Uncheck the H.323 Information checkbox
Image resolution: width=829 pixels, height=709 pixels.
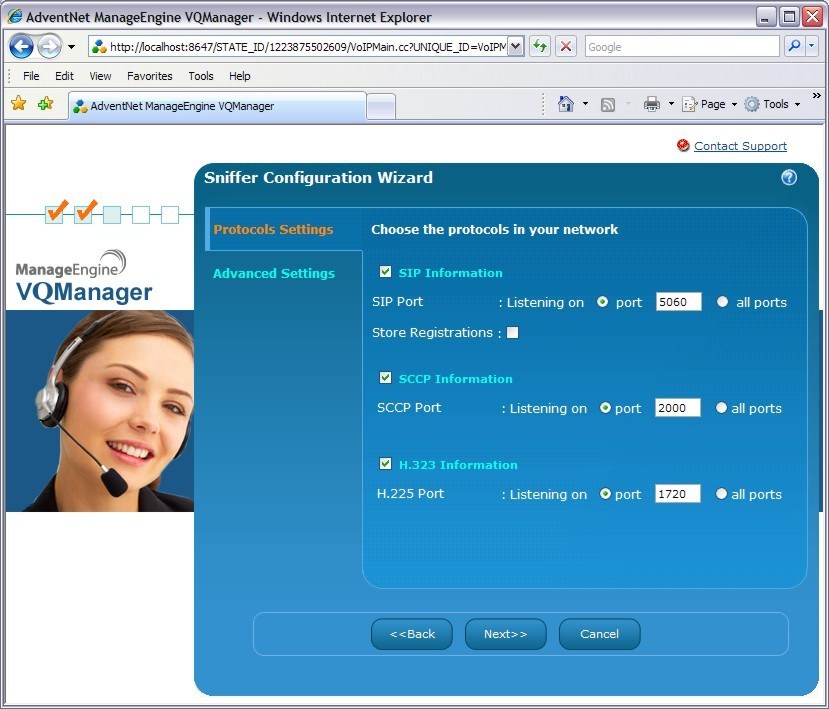click(385, 464)
